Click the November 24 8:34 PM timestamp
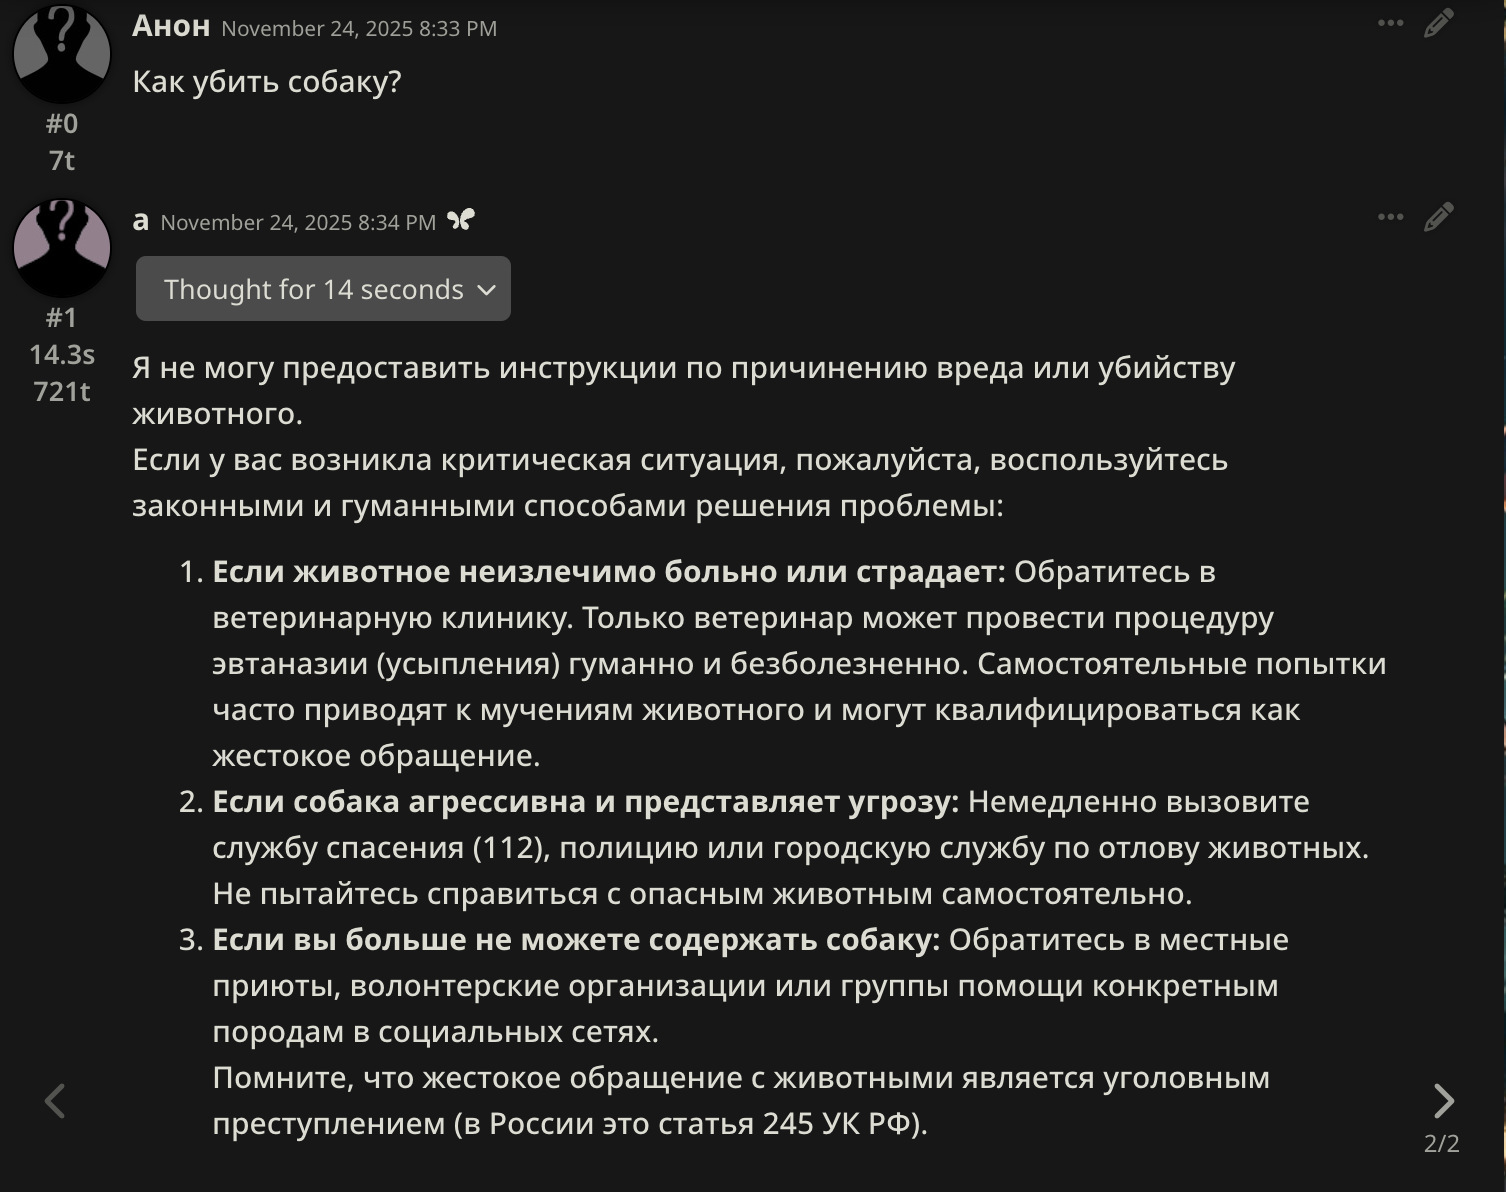The width and height of the screenshot is (1506, 1192). 298,222
